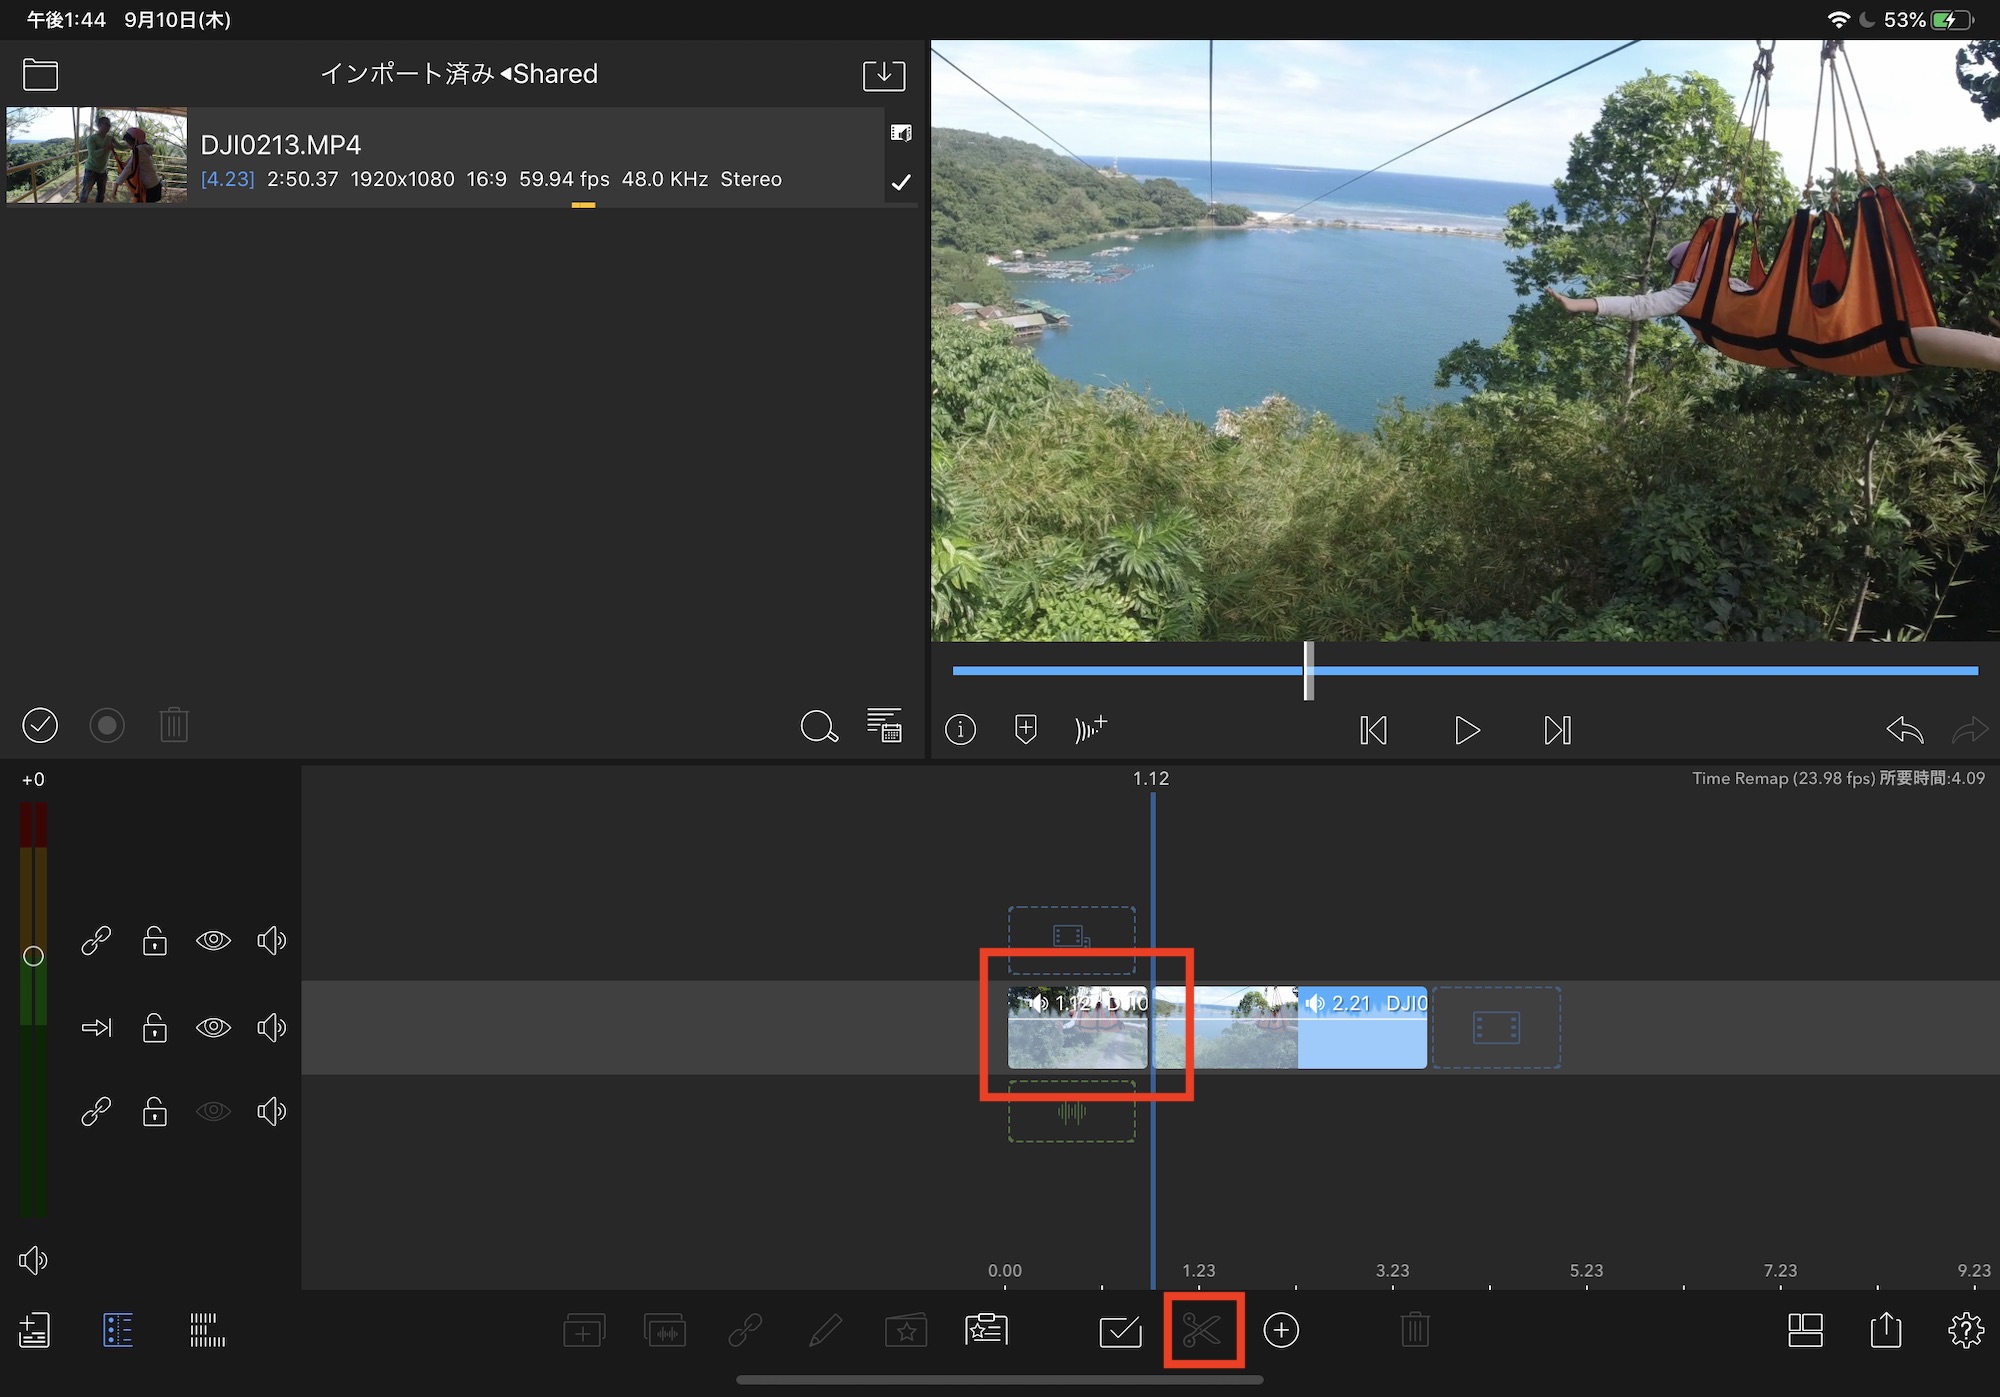The width and height of the screenshot is (2000, 1397).
Task: Tap the undo arrow
Action: (1904, 730)
